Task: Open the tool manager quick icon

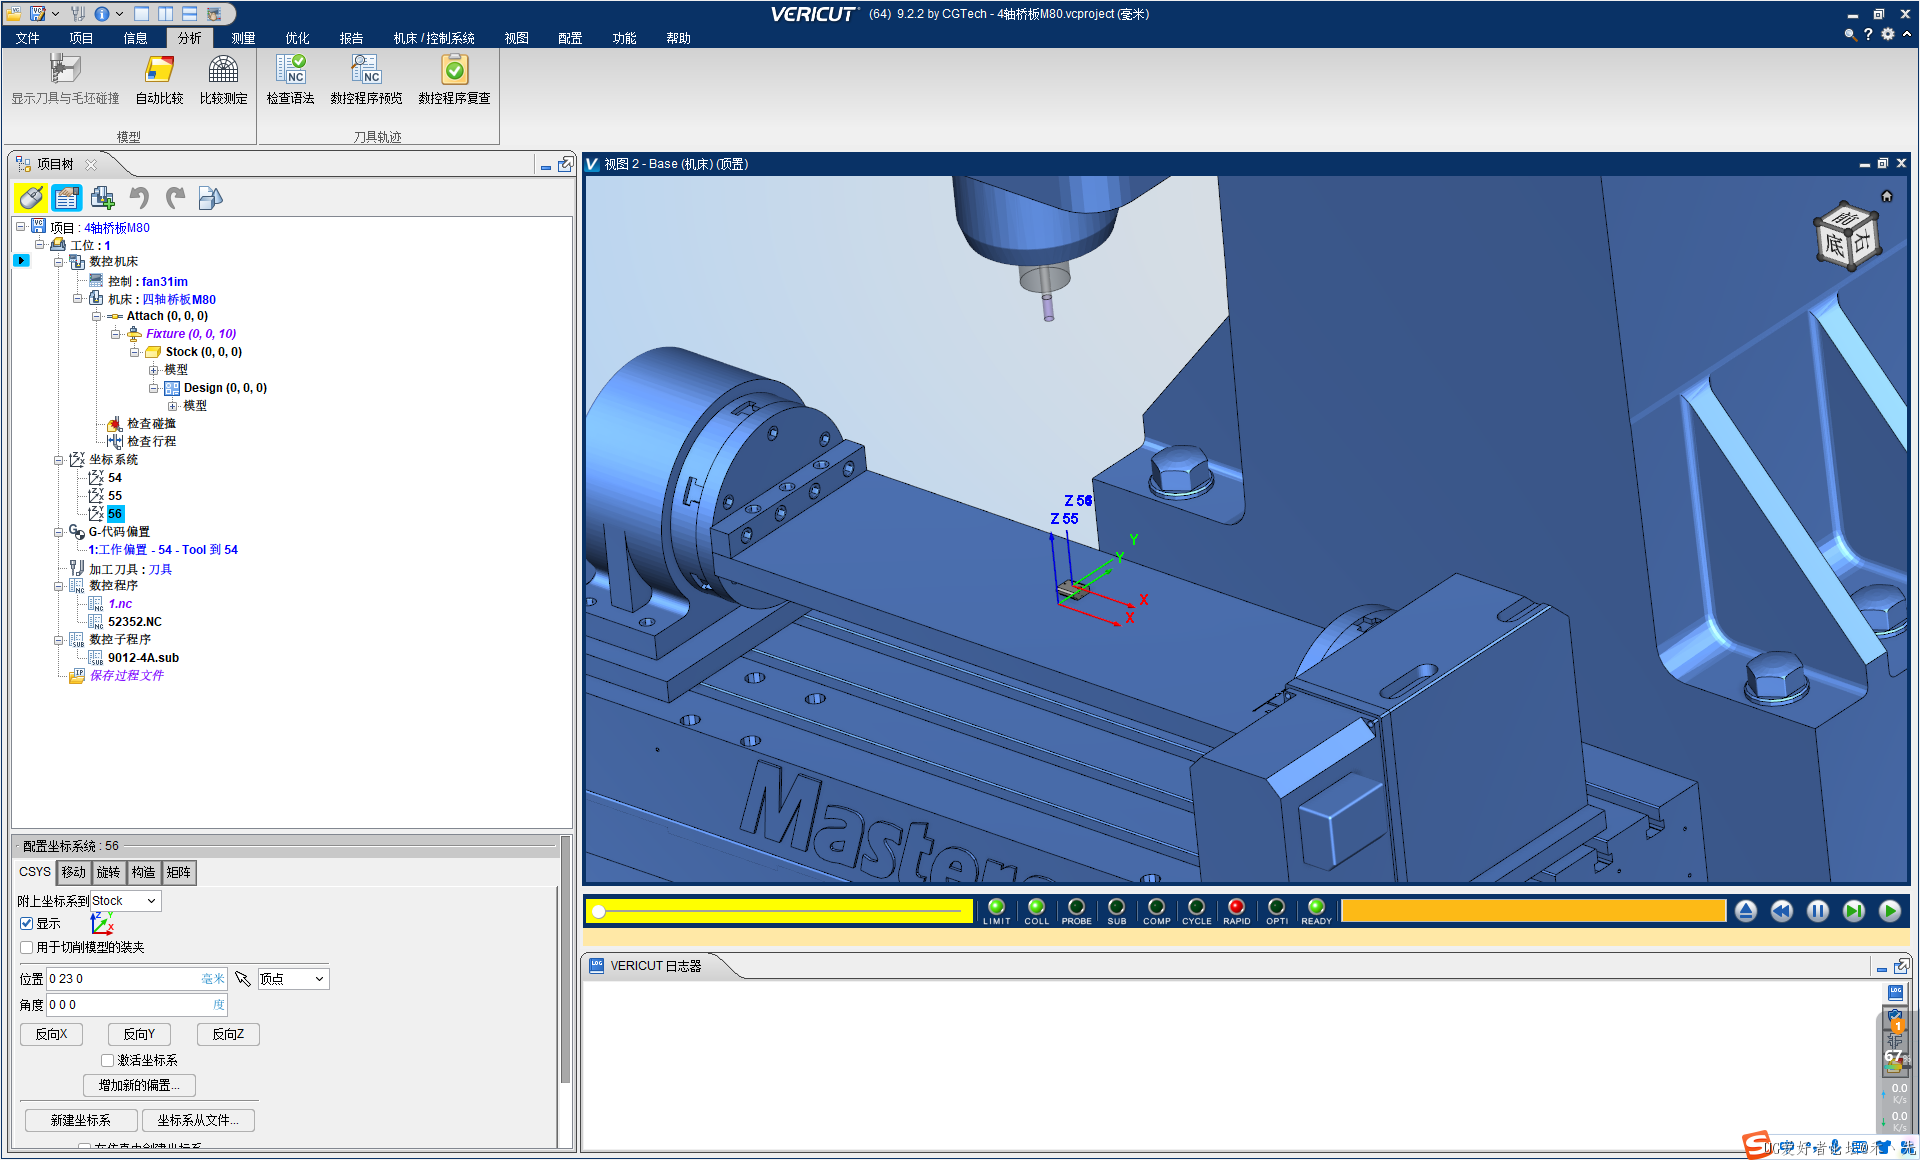Action: (x=79, y=14)
